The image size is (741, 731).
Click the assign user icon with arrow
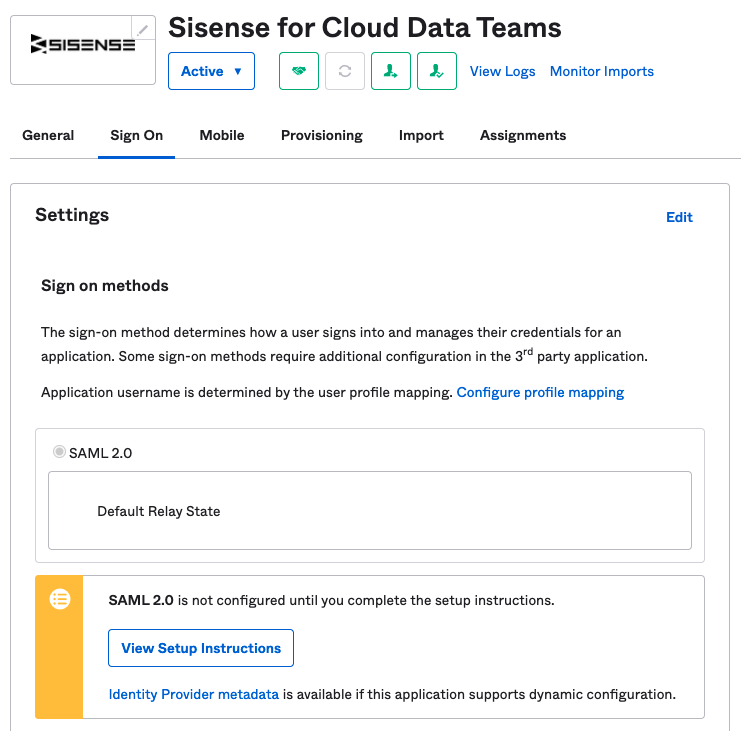(x=391, y=71)
